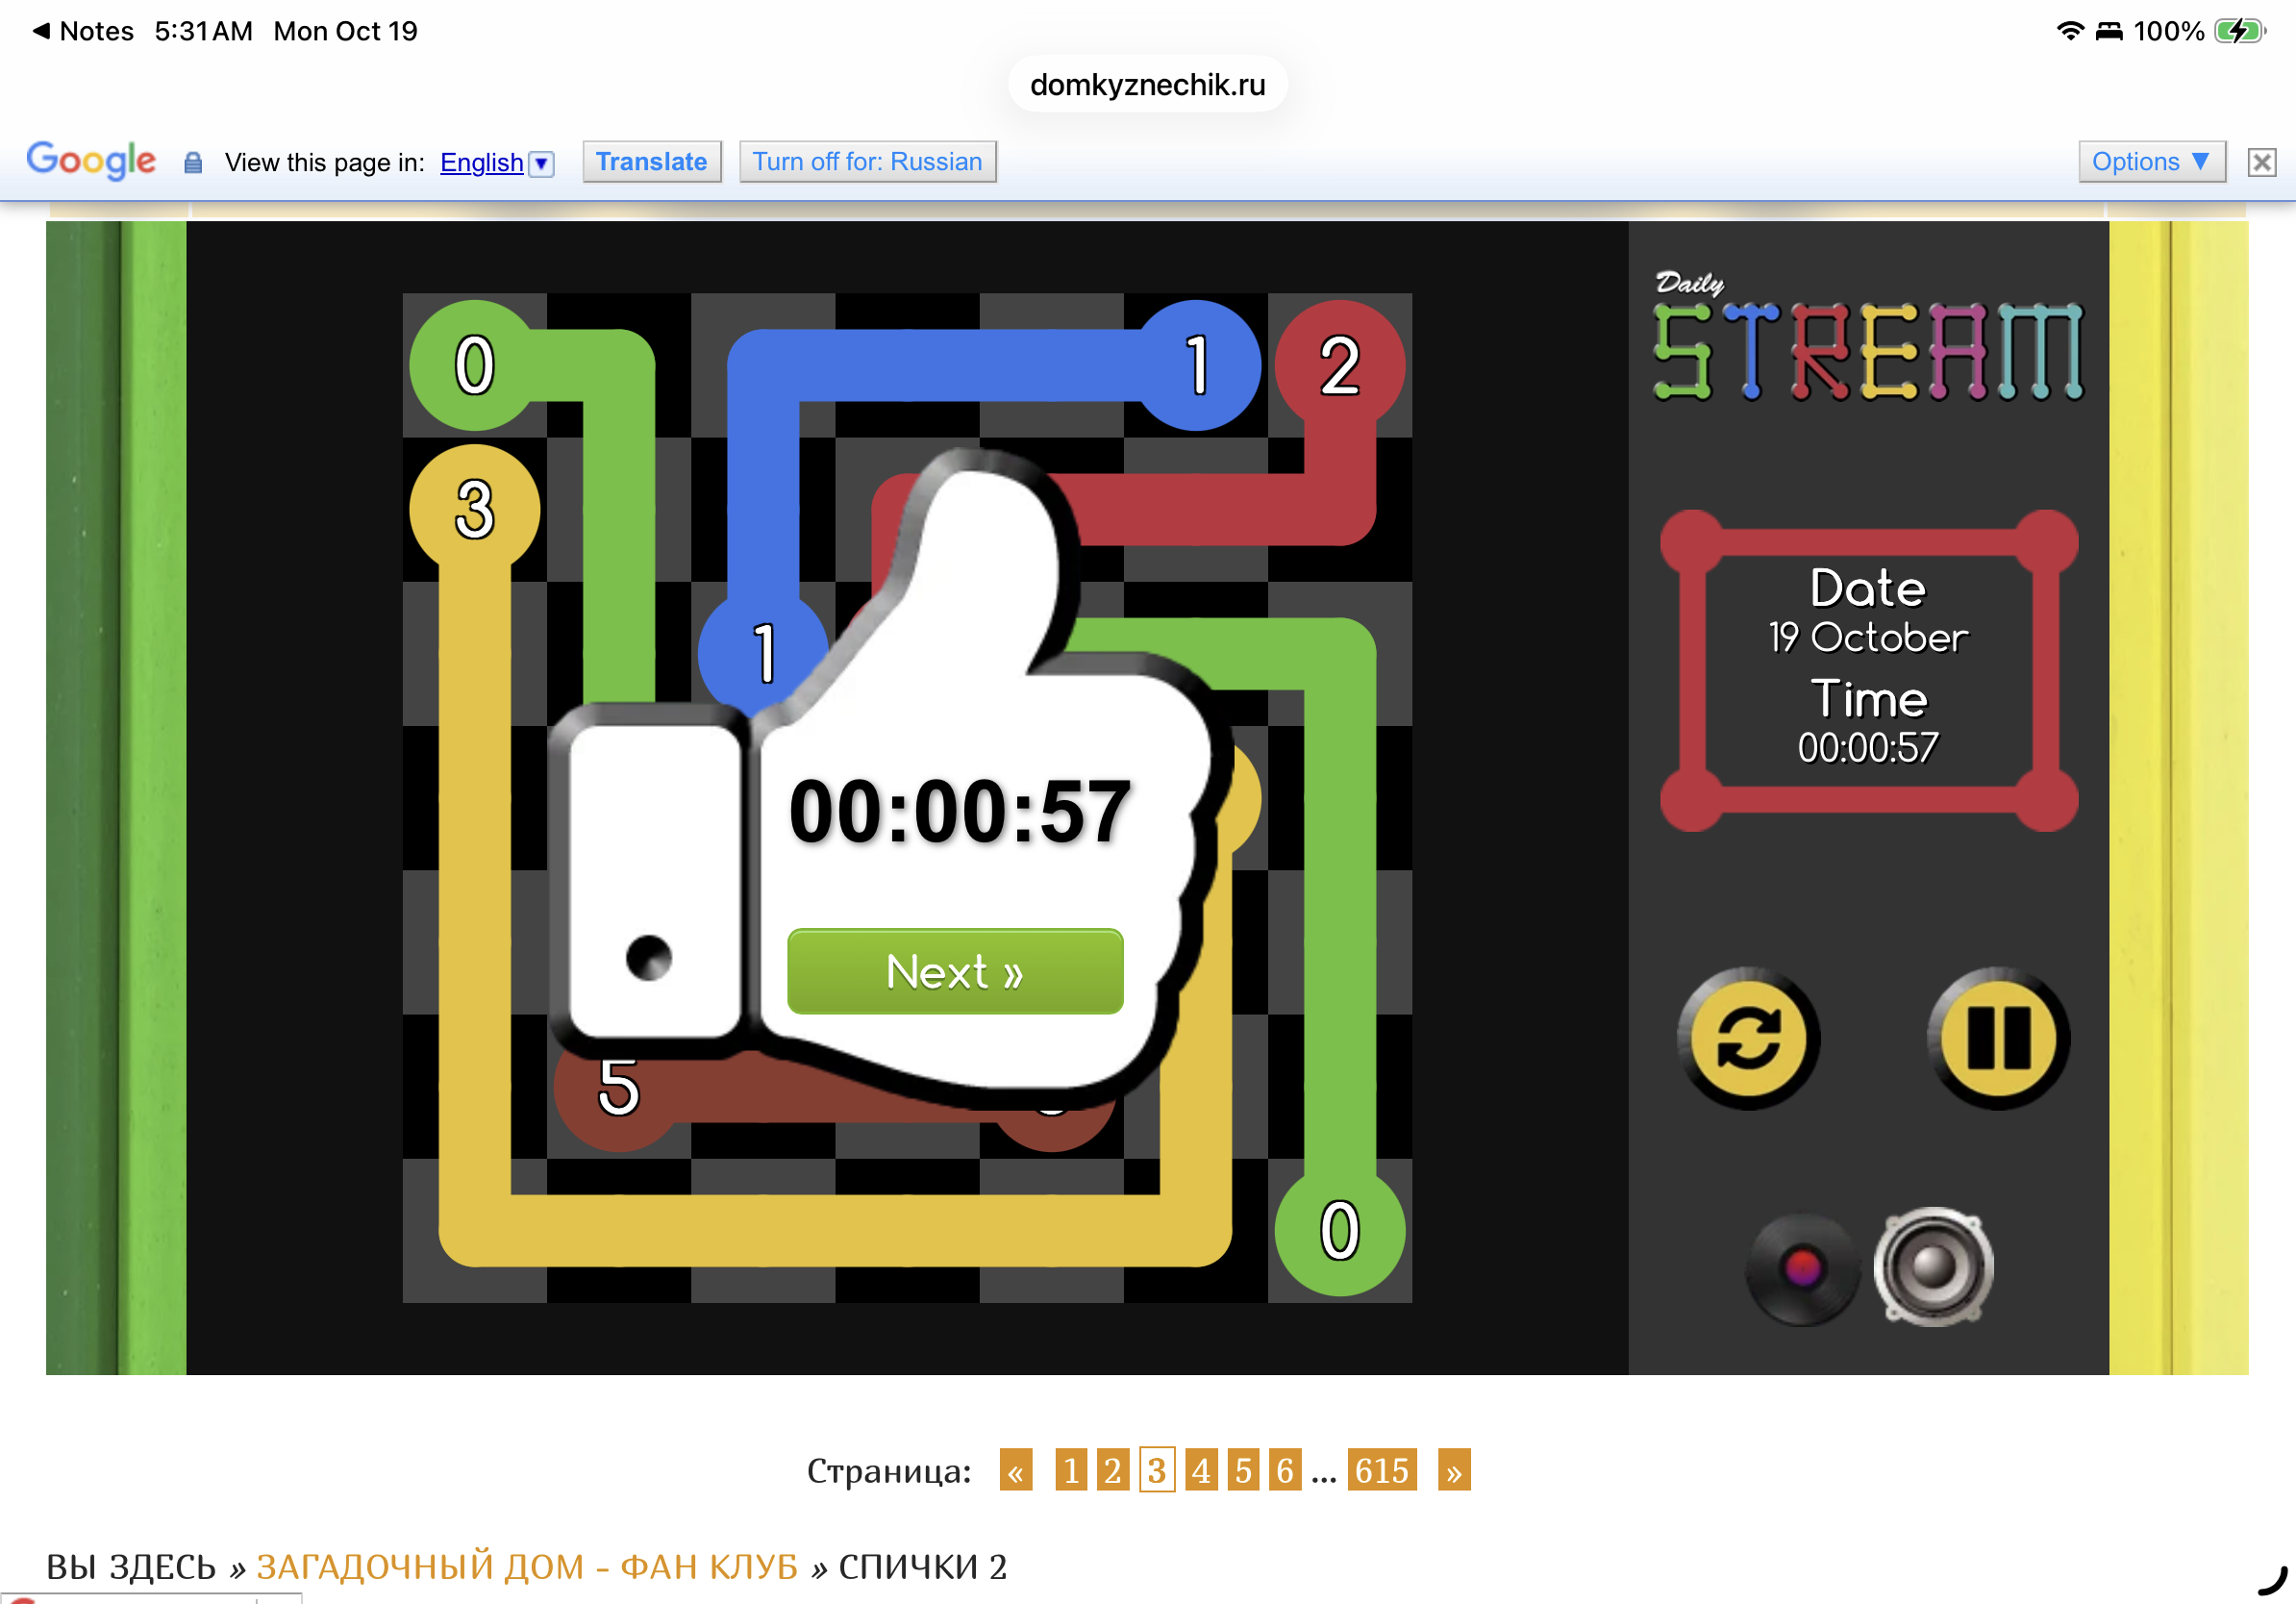Click the green 0 node at top-left

(474, 365)
